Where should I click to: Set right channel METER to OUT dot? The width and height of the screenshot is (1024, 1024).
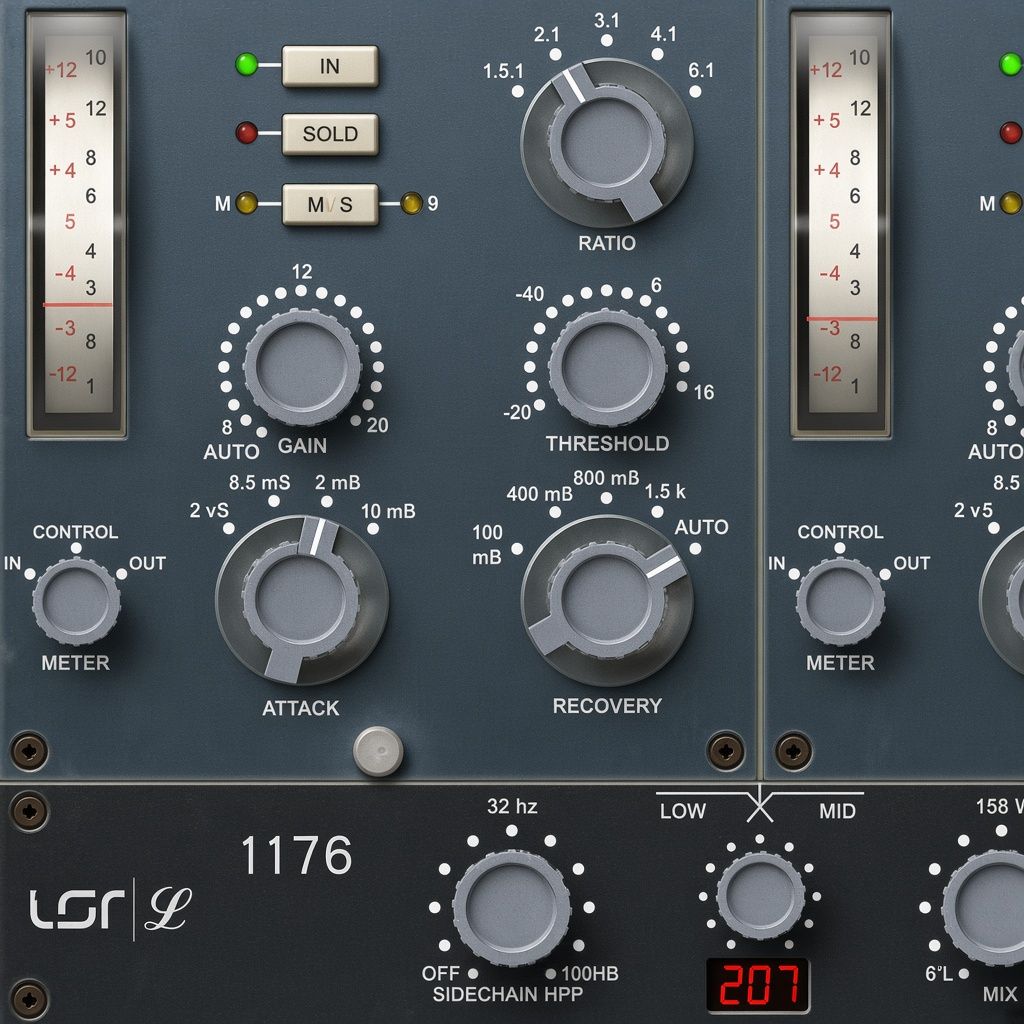[x=885, y=574]
